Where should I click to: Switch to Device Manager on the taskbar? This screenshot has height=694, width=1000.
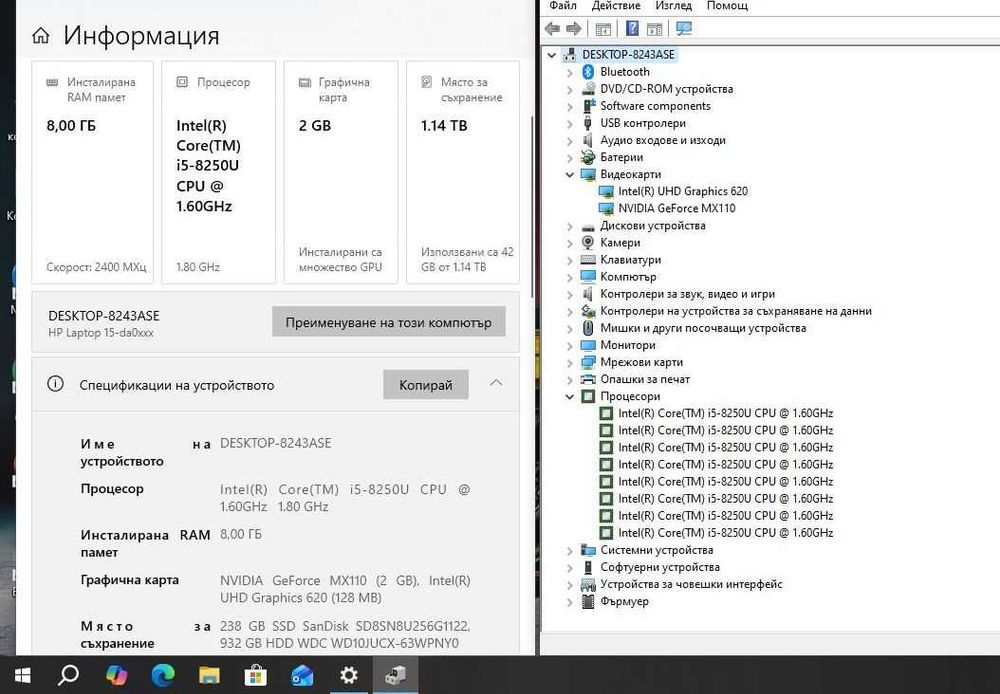click(395, 675)
